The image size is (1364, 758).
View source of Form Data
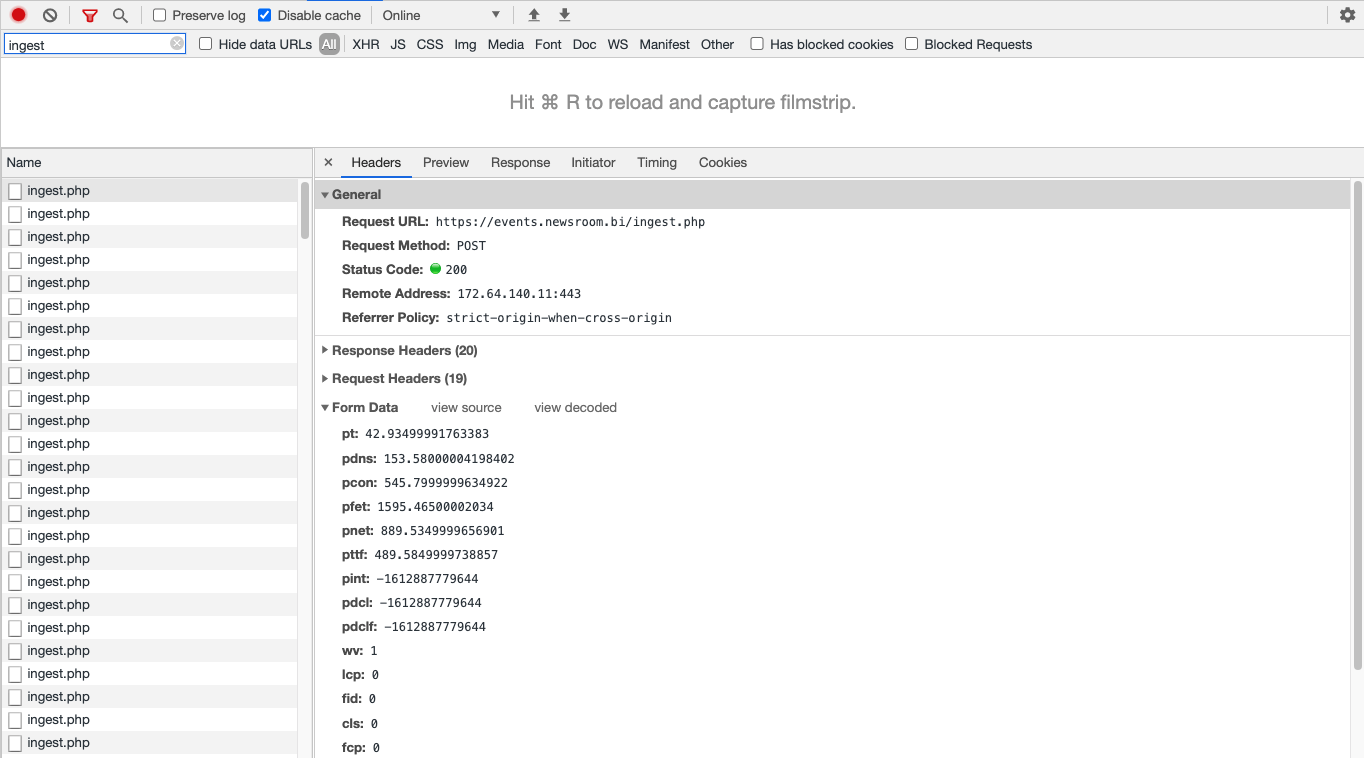(x=466, y=407)
